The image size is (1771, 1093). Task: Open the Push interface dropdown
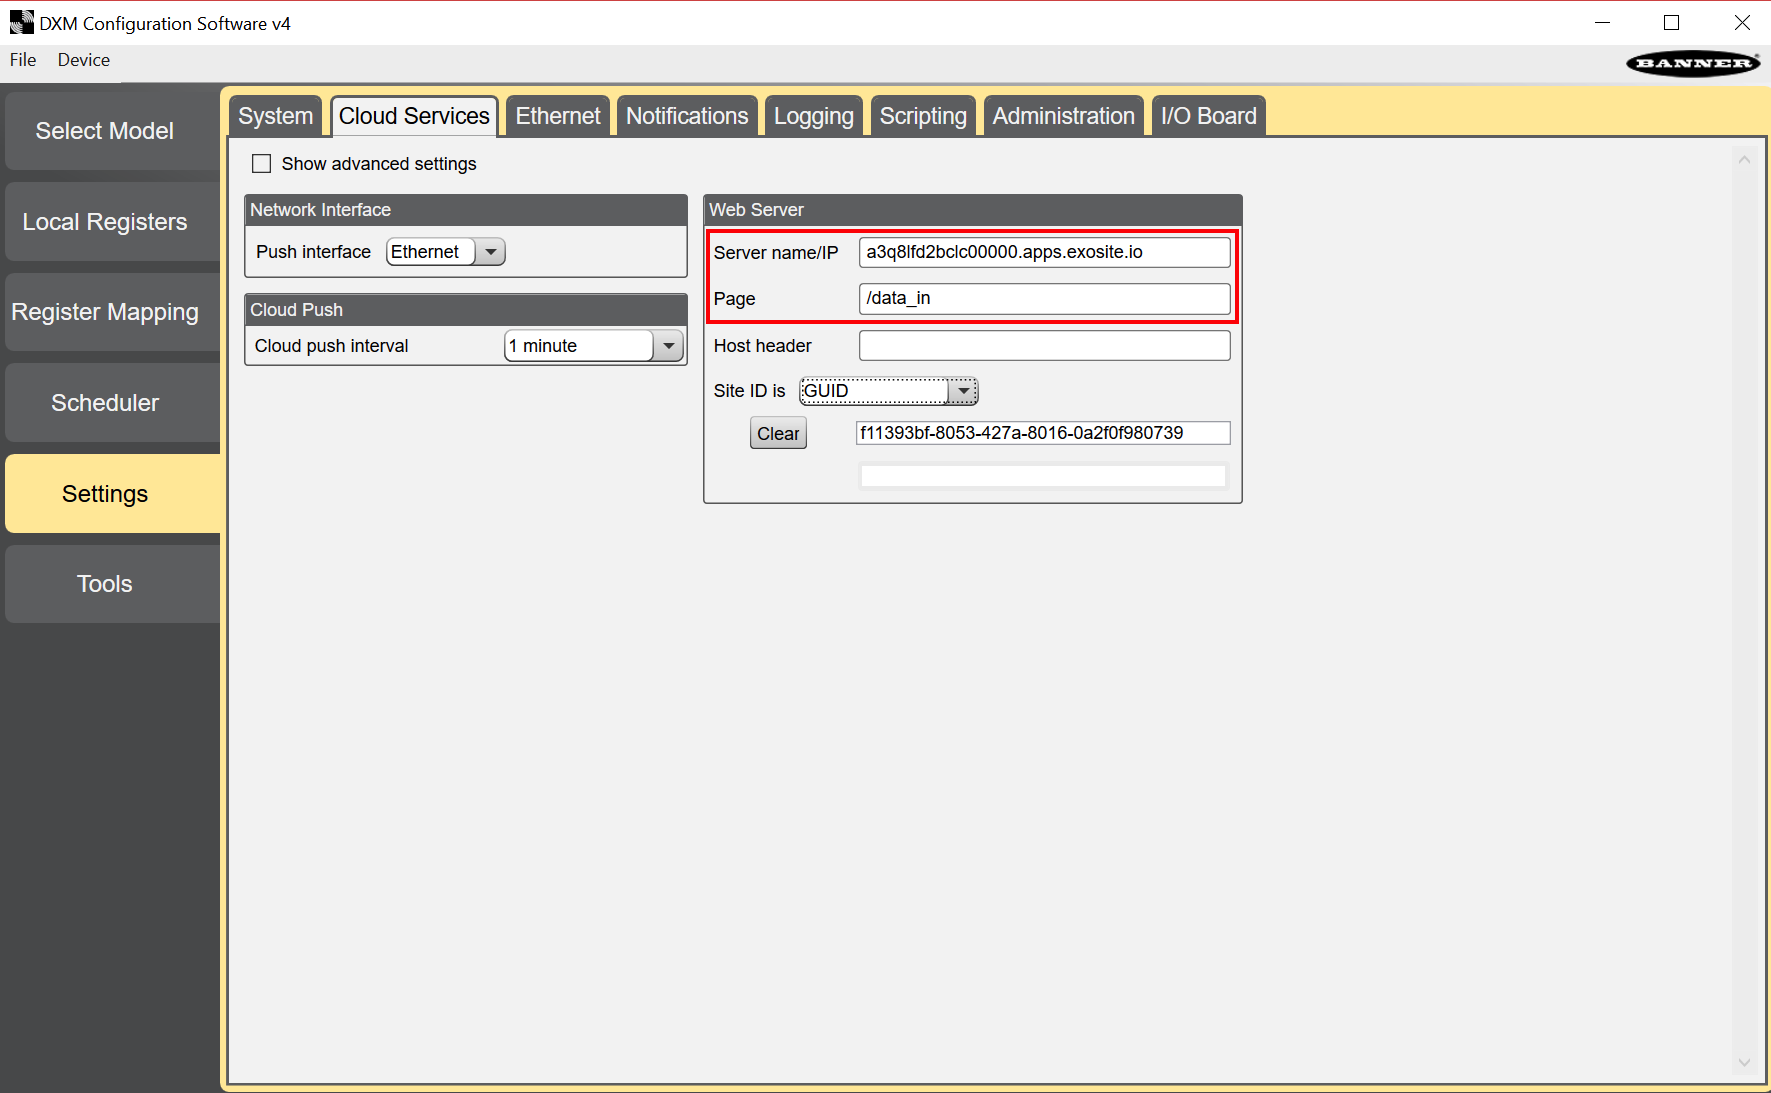click(x=446, y=252)
